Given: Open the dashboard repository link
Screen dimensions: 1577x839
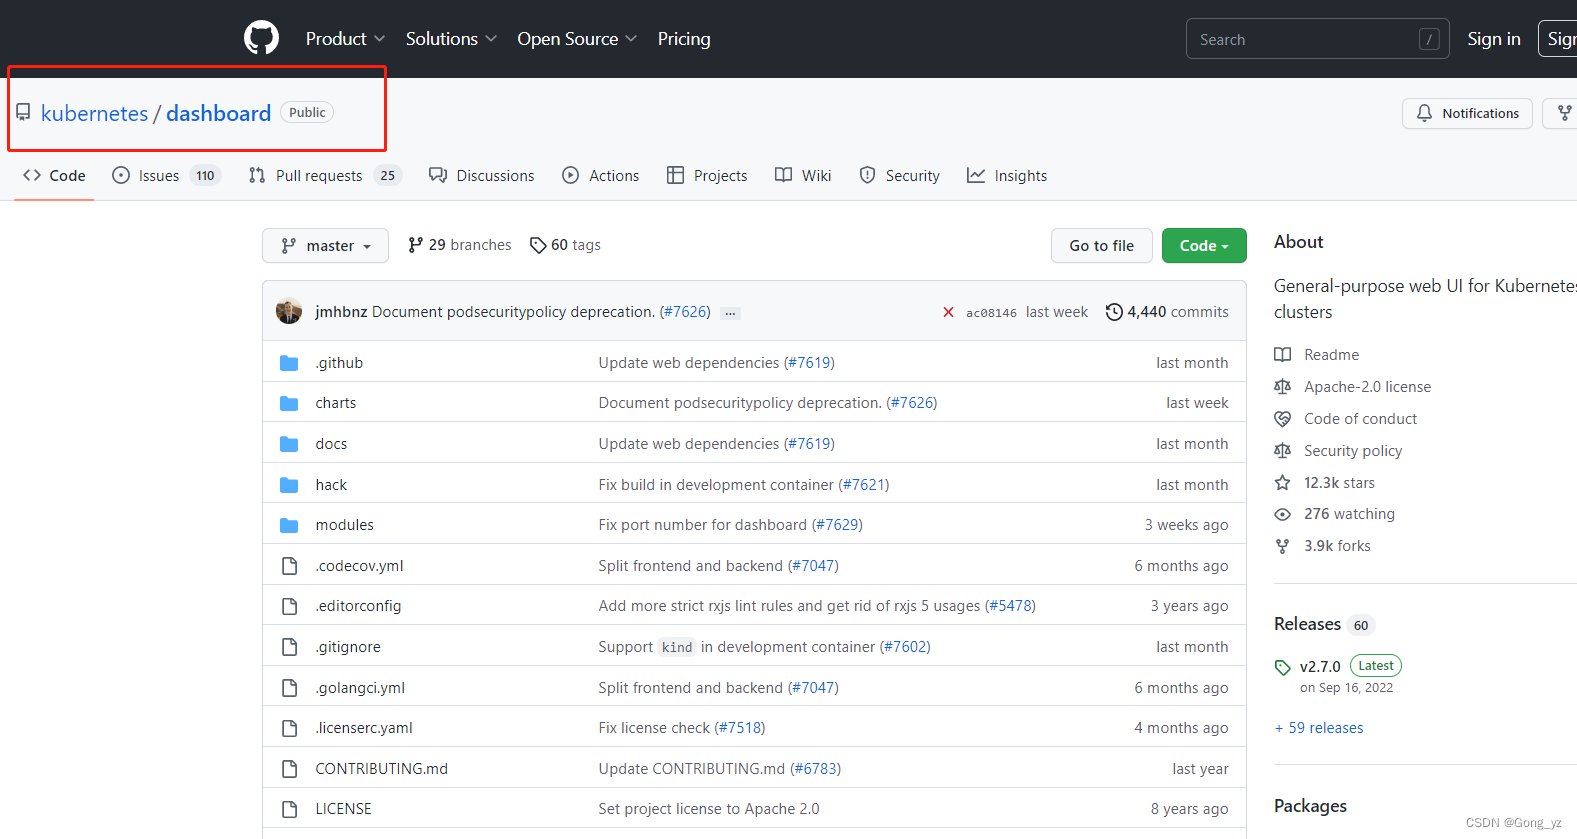Looking at the screenshot, I should click(x=219, y=113).
